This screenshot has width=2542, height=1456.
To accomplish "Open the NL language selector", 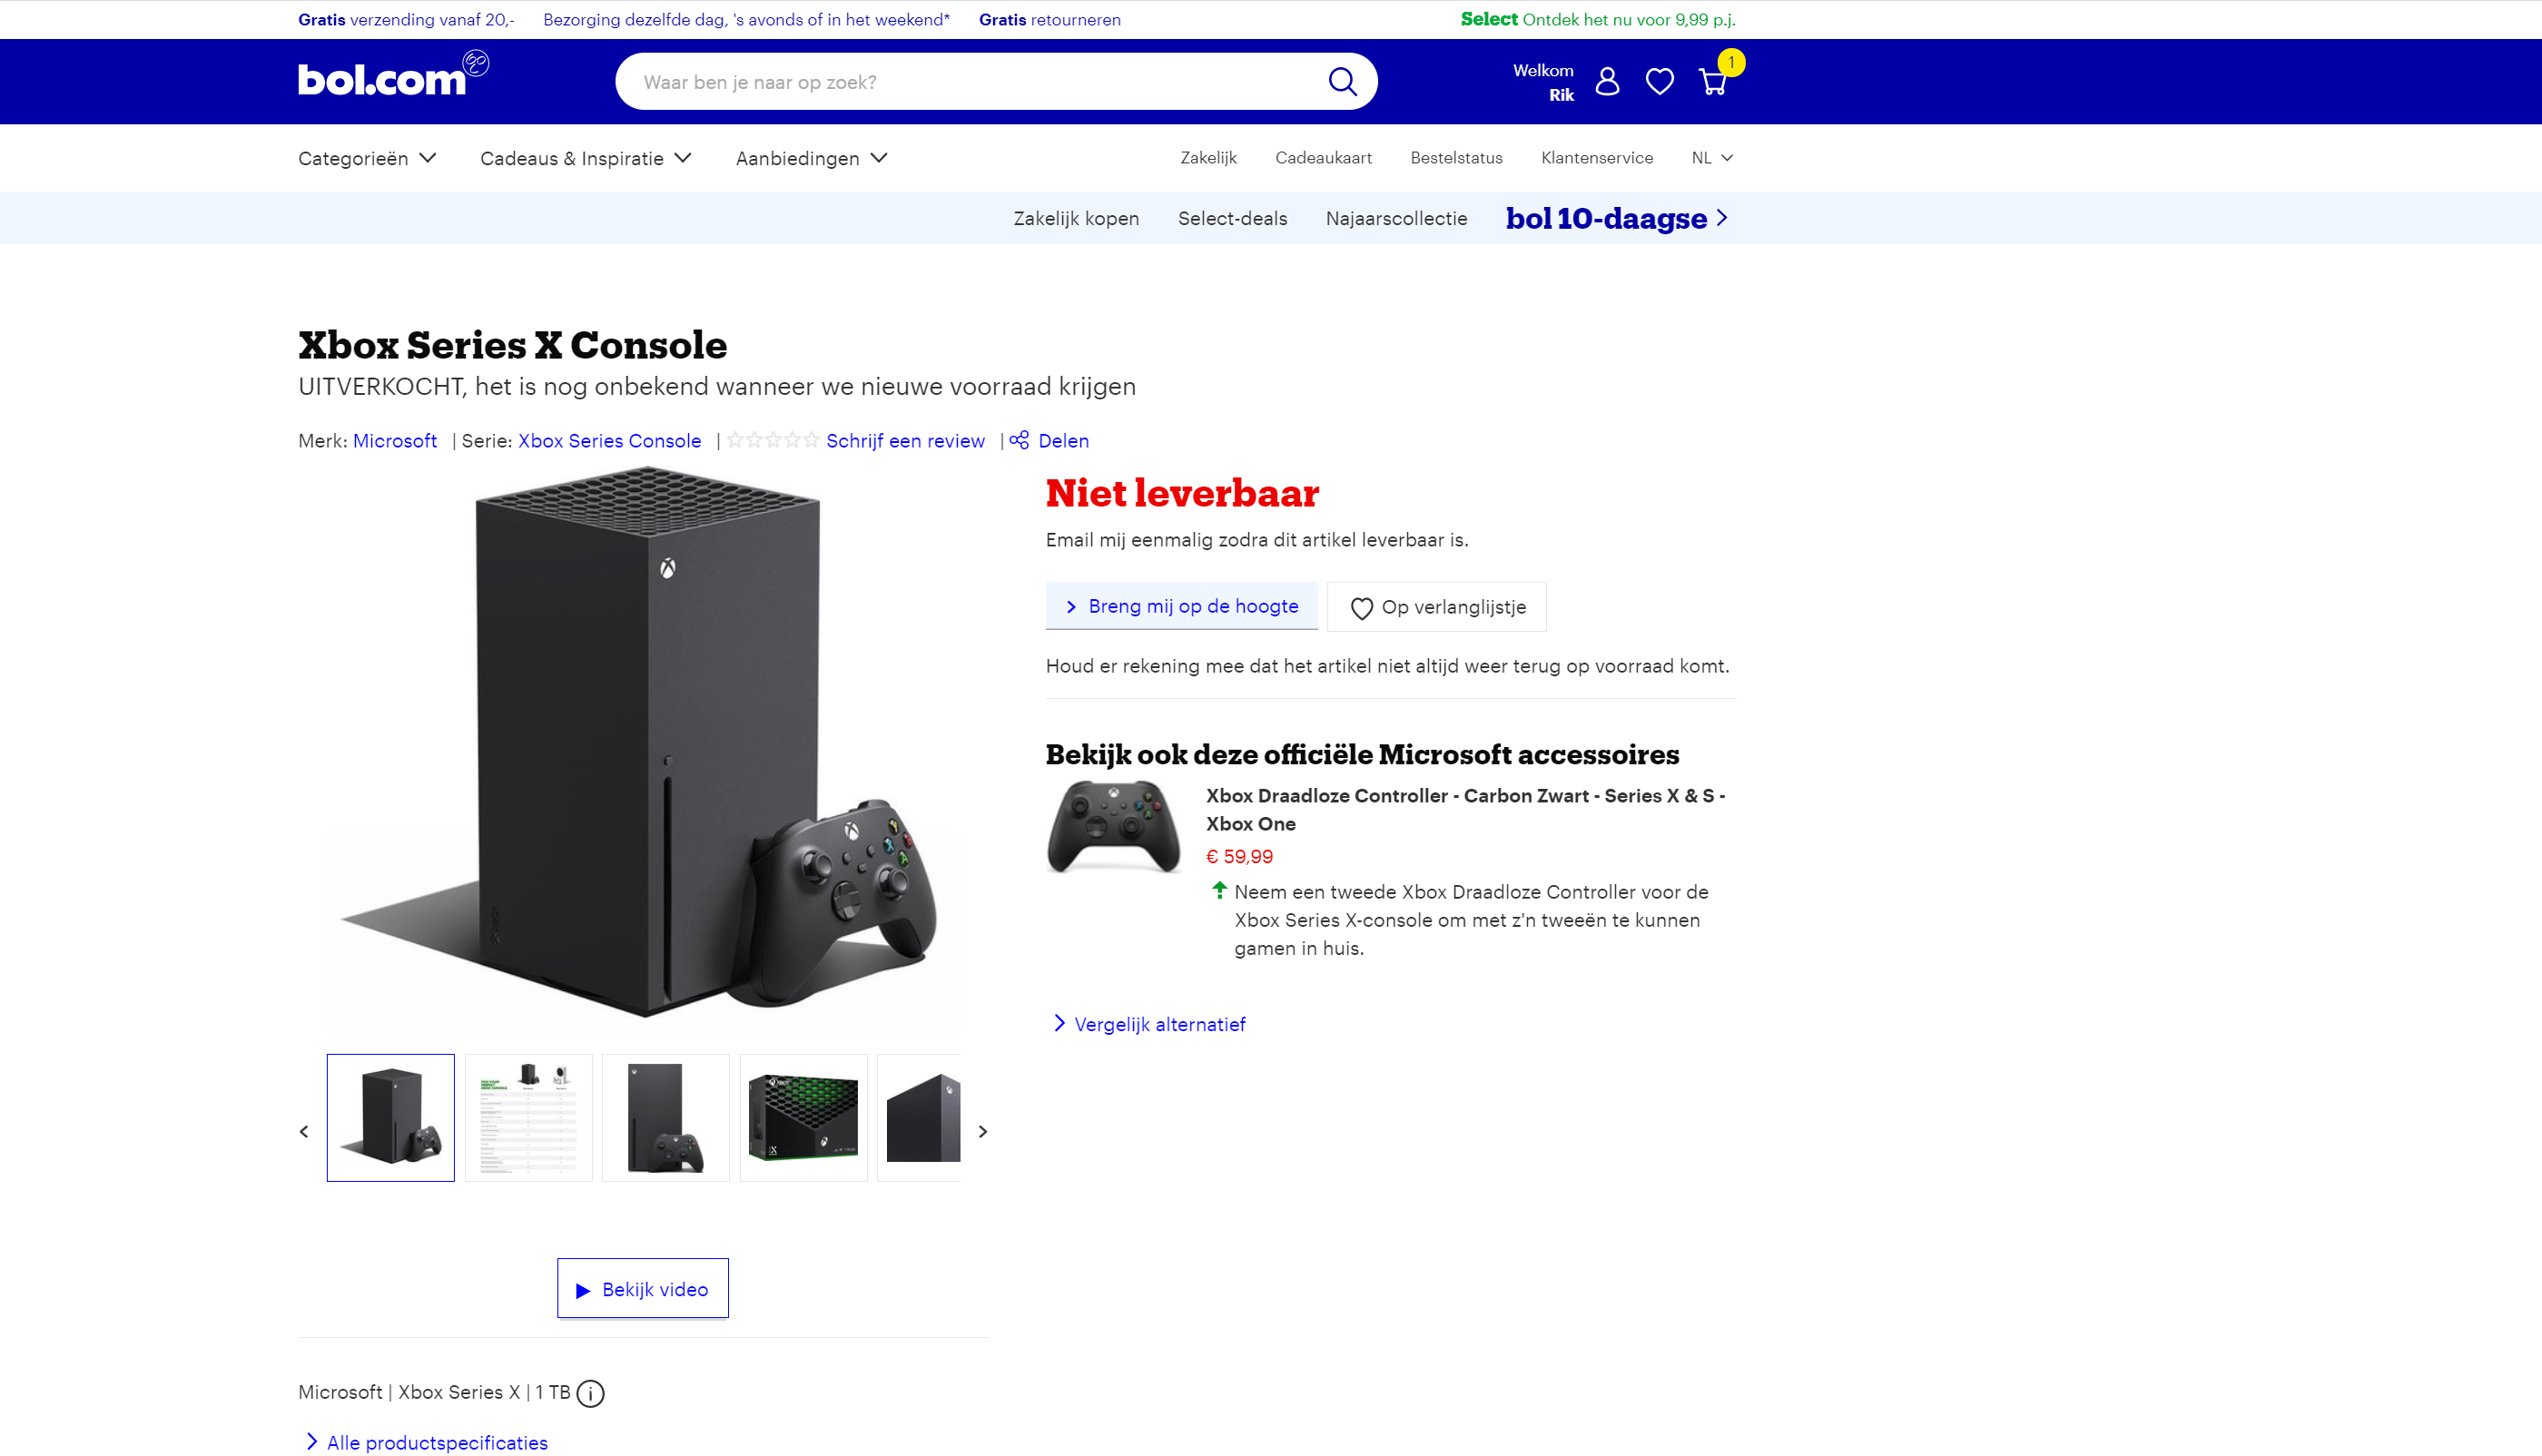I will click(1712, 158).
